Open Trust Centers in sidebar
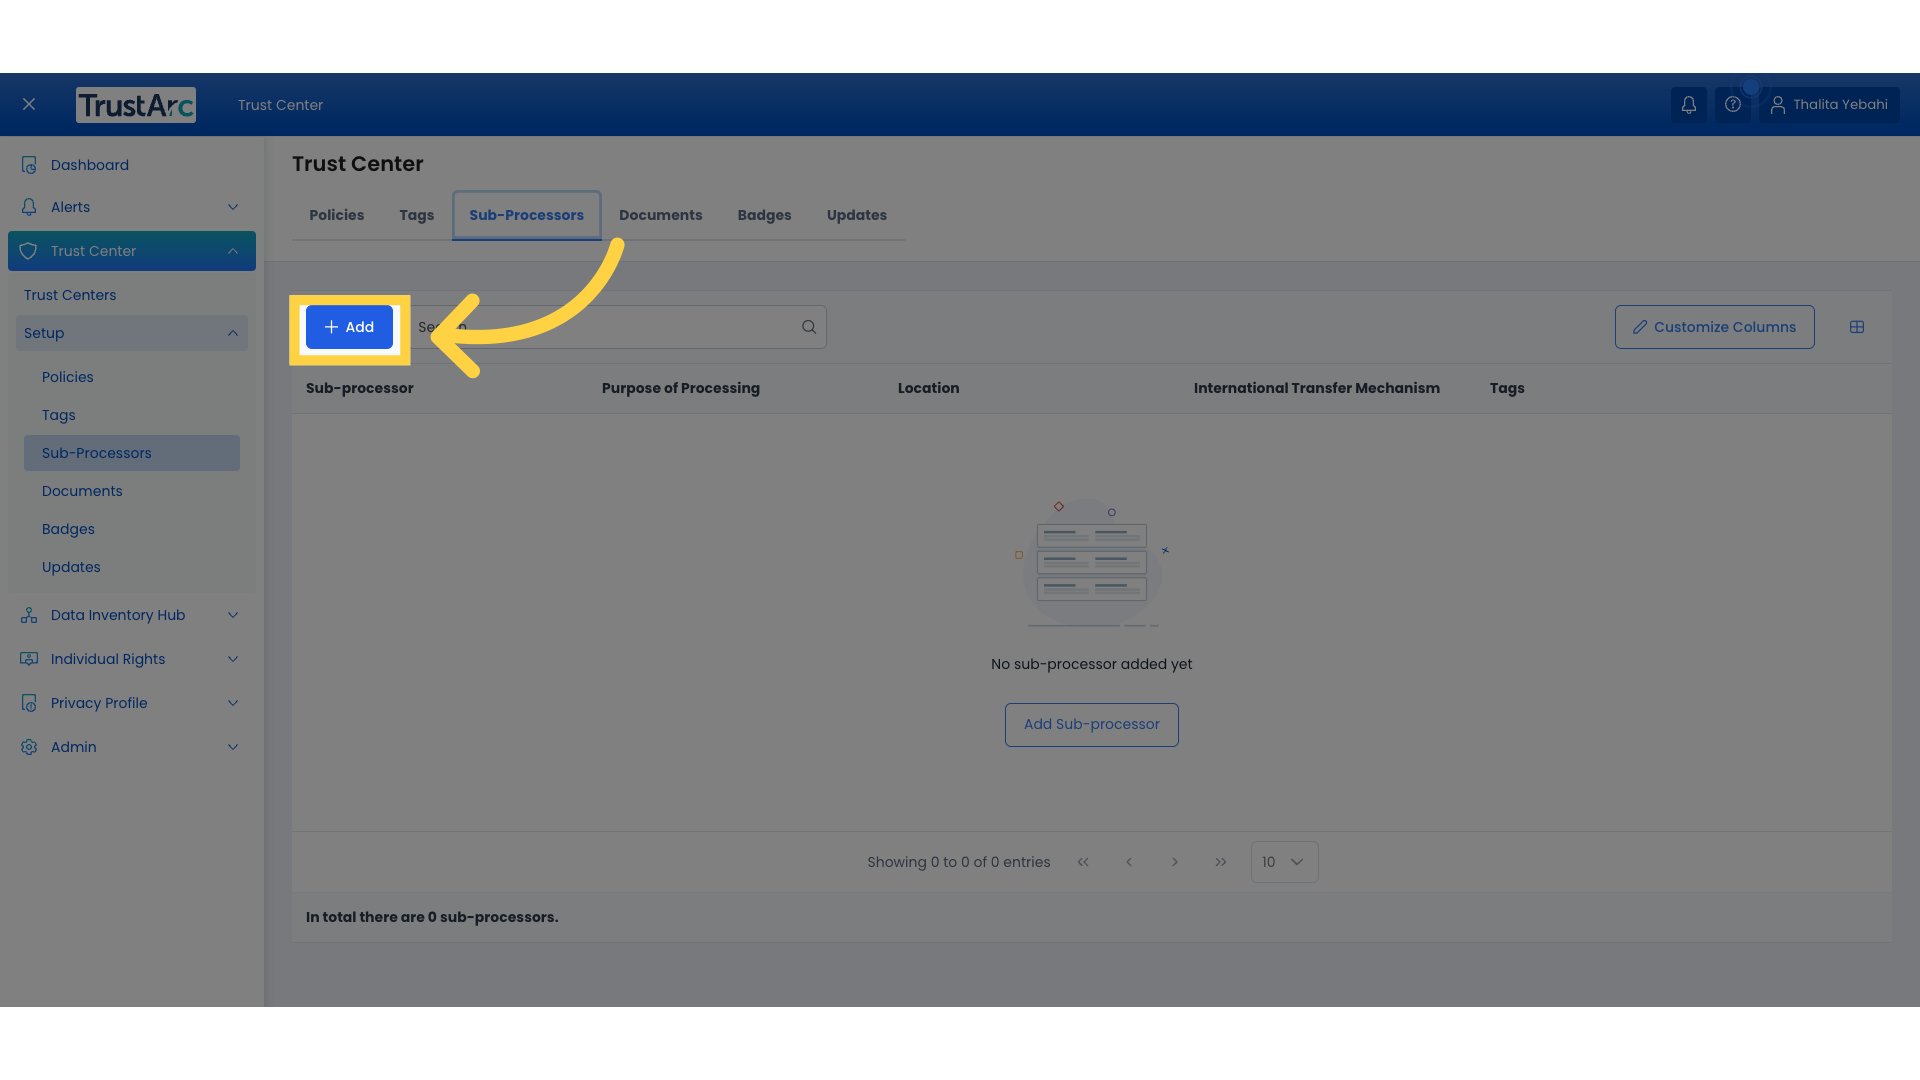Screen dimensions: 1920x1080 (x=70, y=295)
